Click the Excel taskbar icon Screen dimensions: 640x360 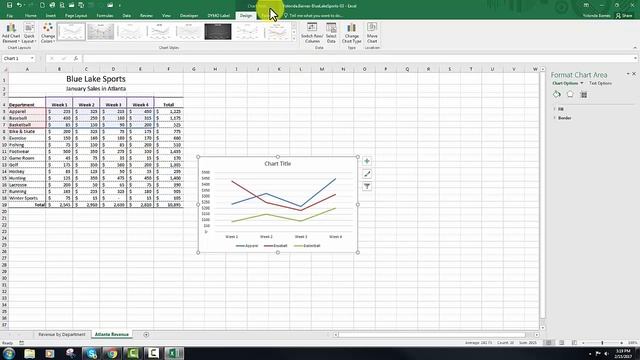pos(174,353)
